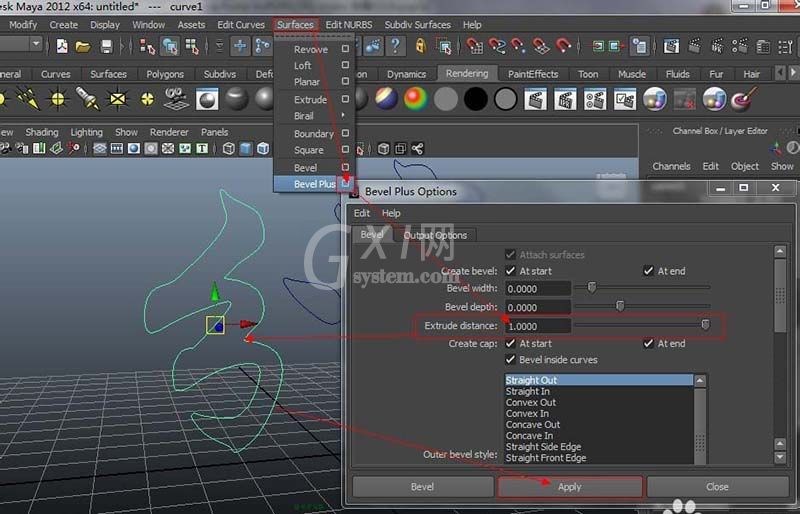Enable snap to points magnet icon
The width and height of the screenshot is (800, 514).
[x=518, y=46]
